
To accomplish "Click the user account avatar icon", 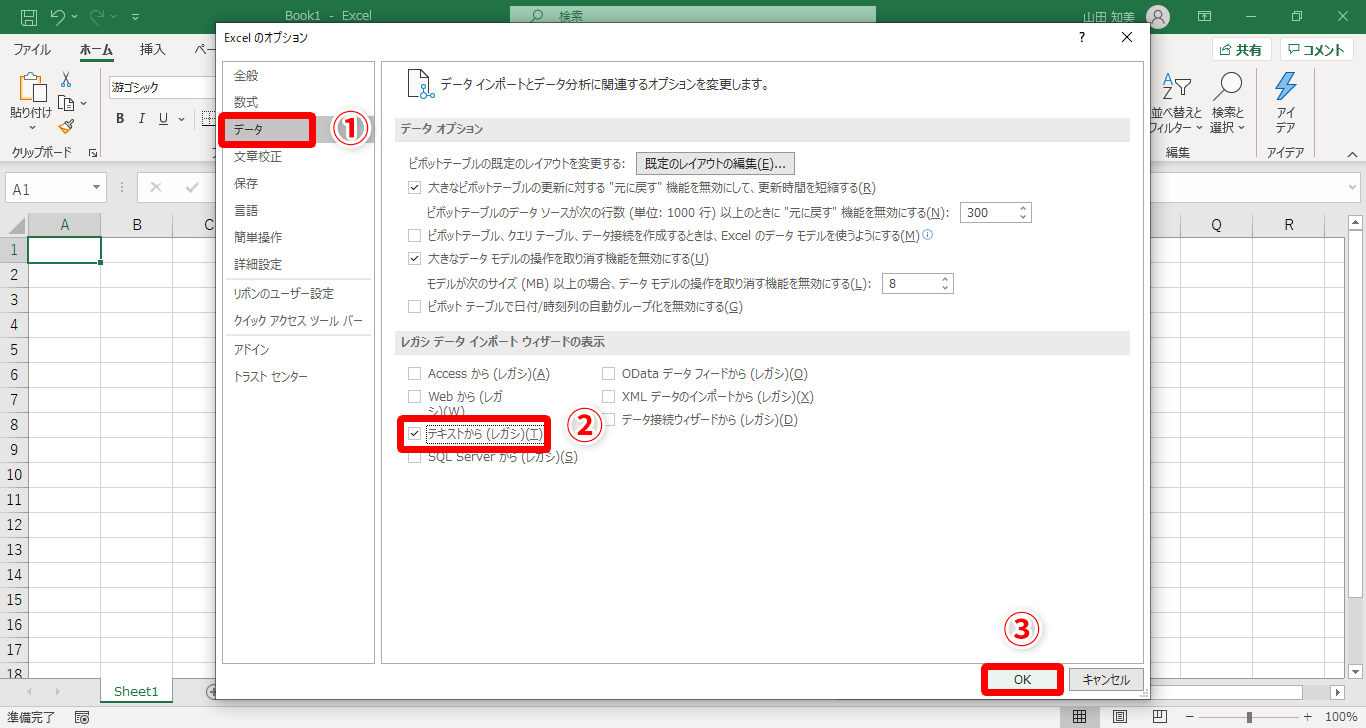I will tap(1157, 16).
